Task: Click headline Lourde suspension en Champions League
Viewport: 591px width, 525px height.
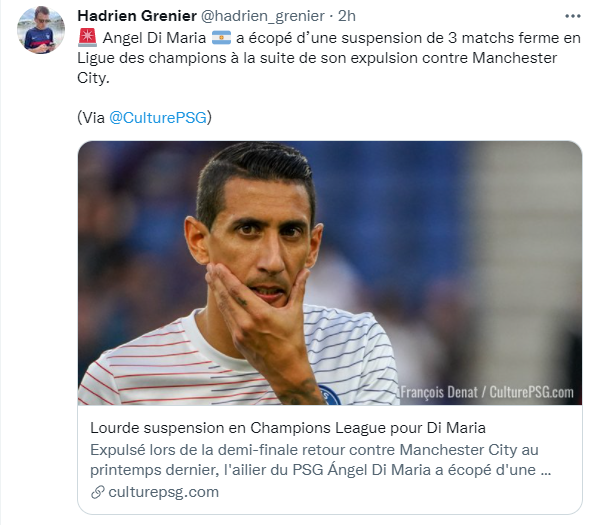Action: [x=288, y=428]
